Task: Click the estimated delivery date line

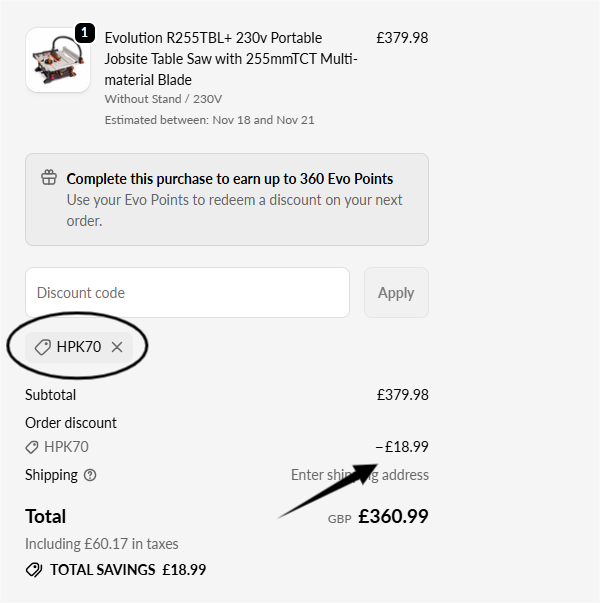Action: 209,120
